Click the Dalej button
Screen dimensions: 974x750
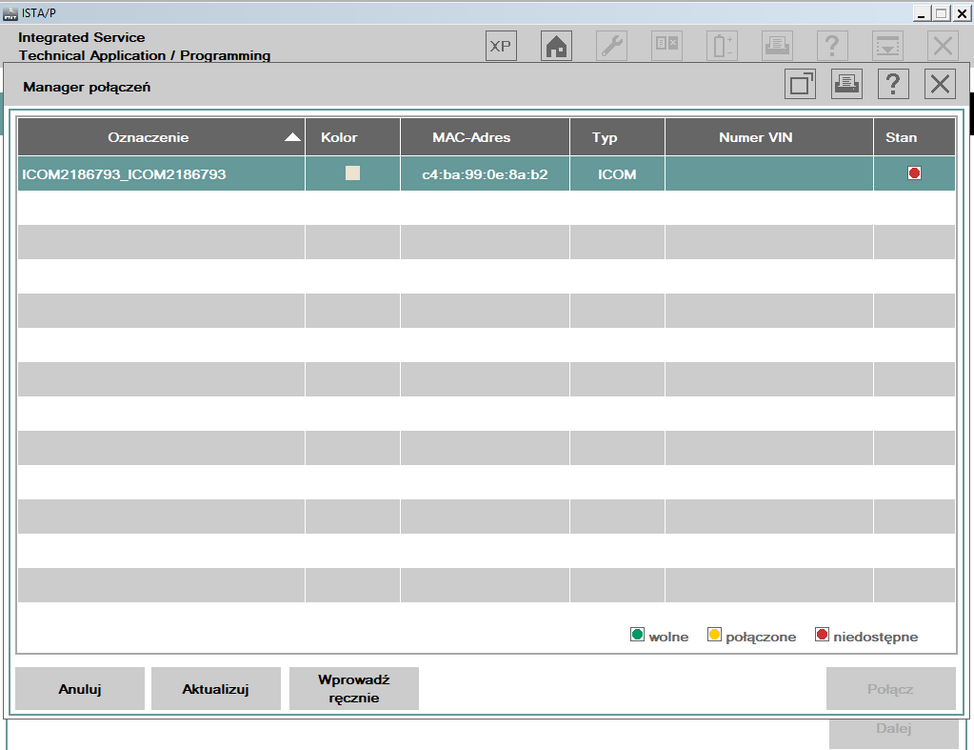coord(893,733)
